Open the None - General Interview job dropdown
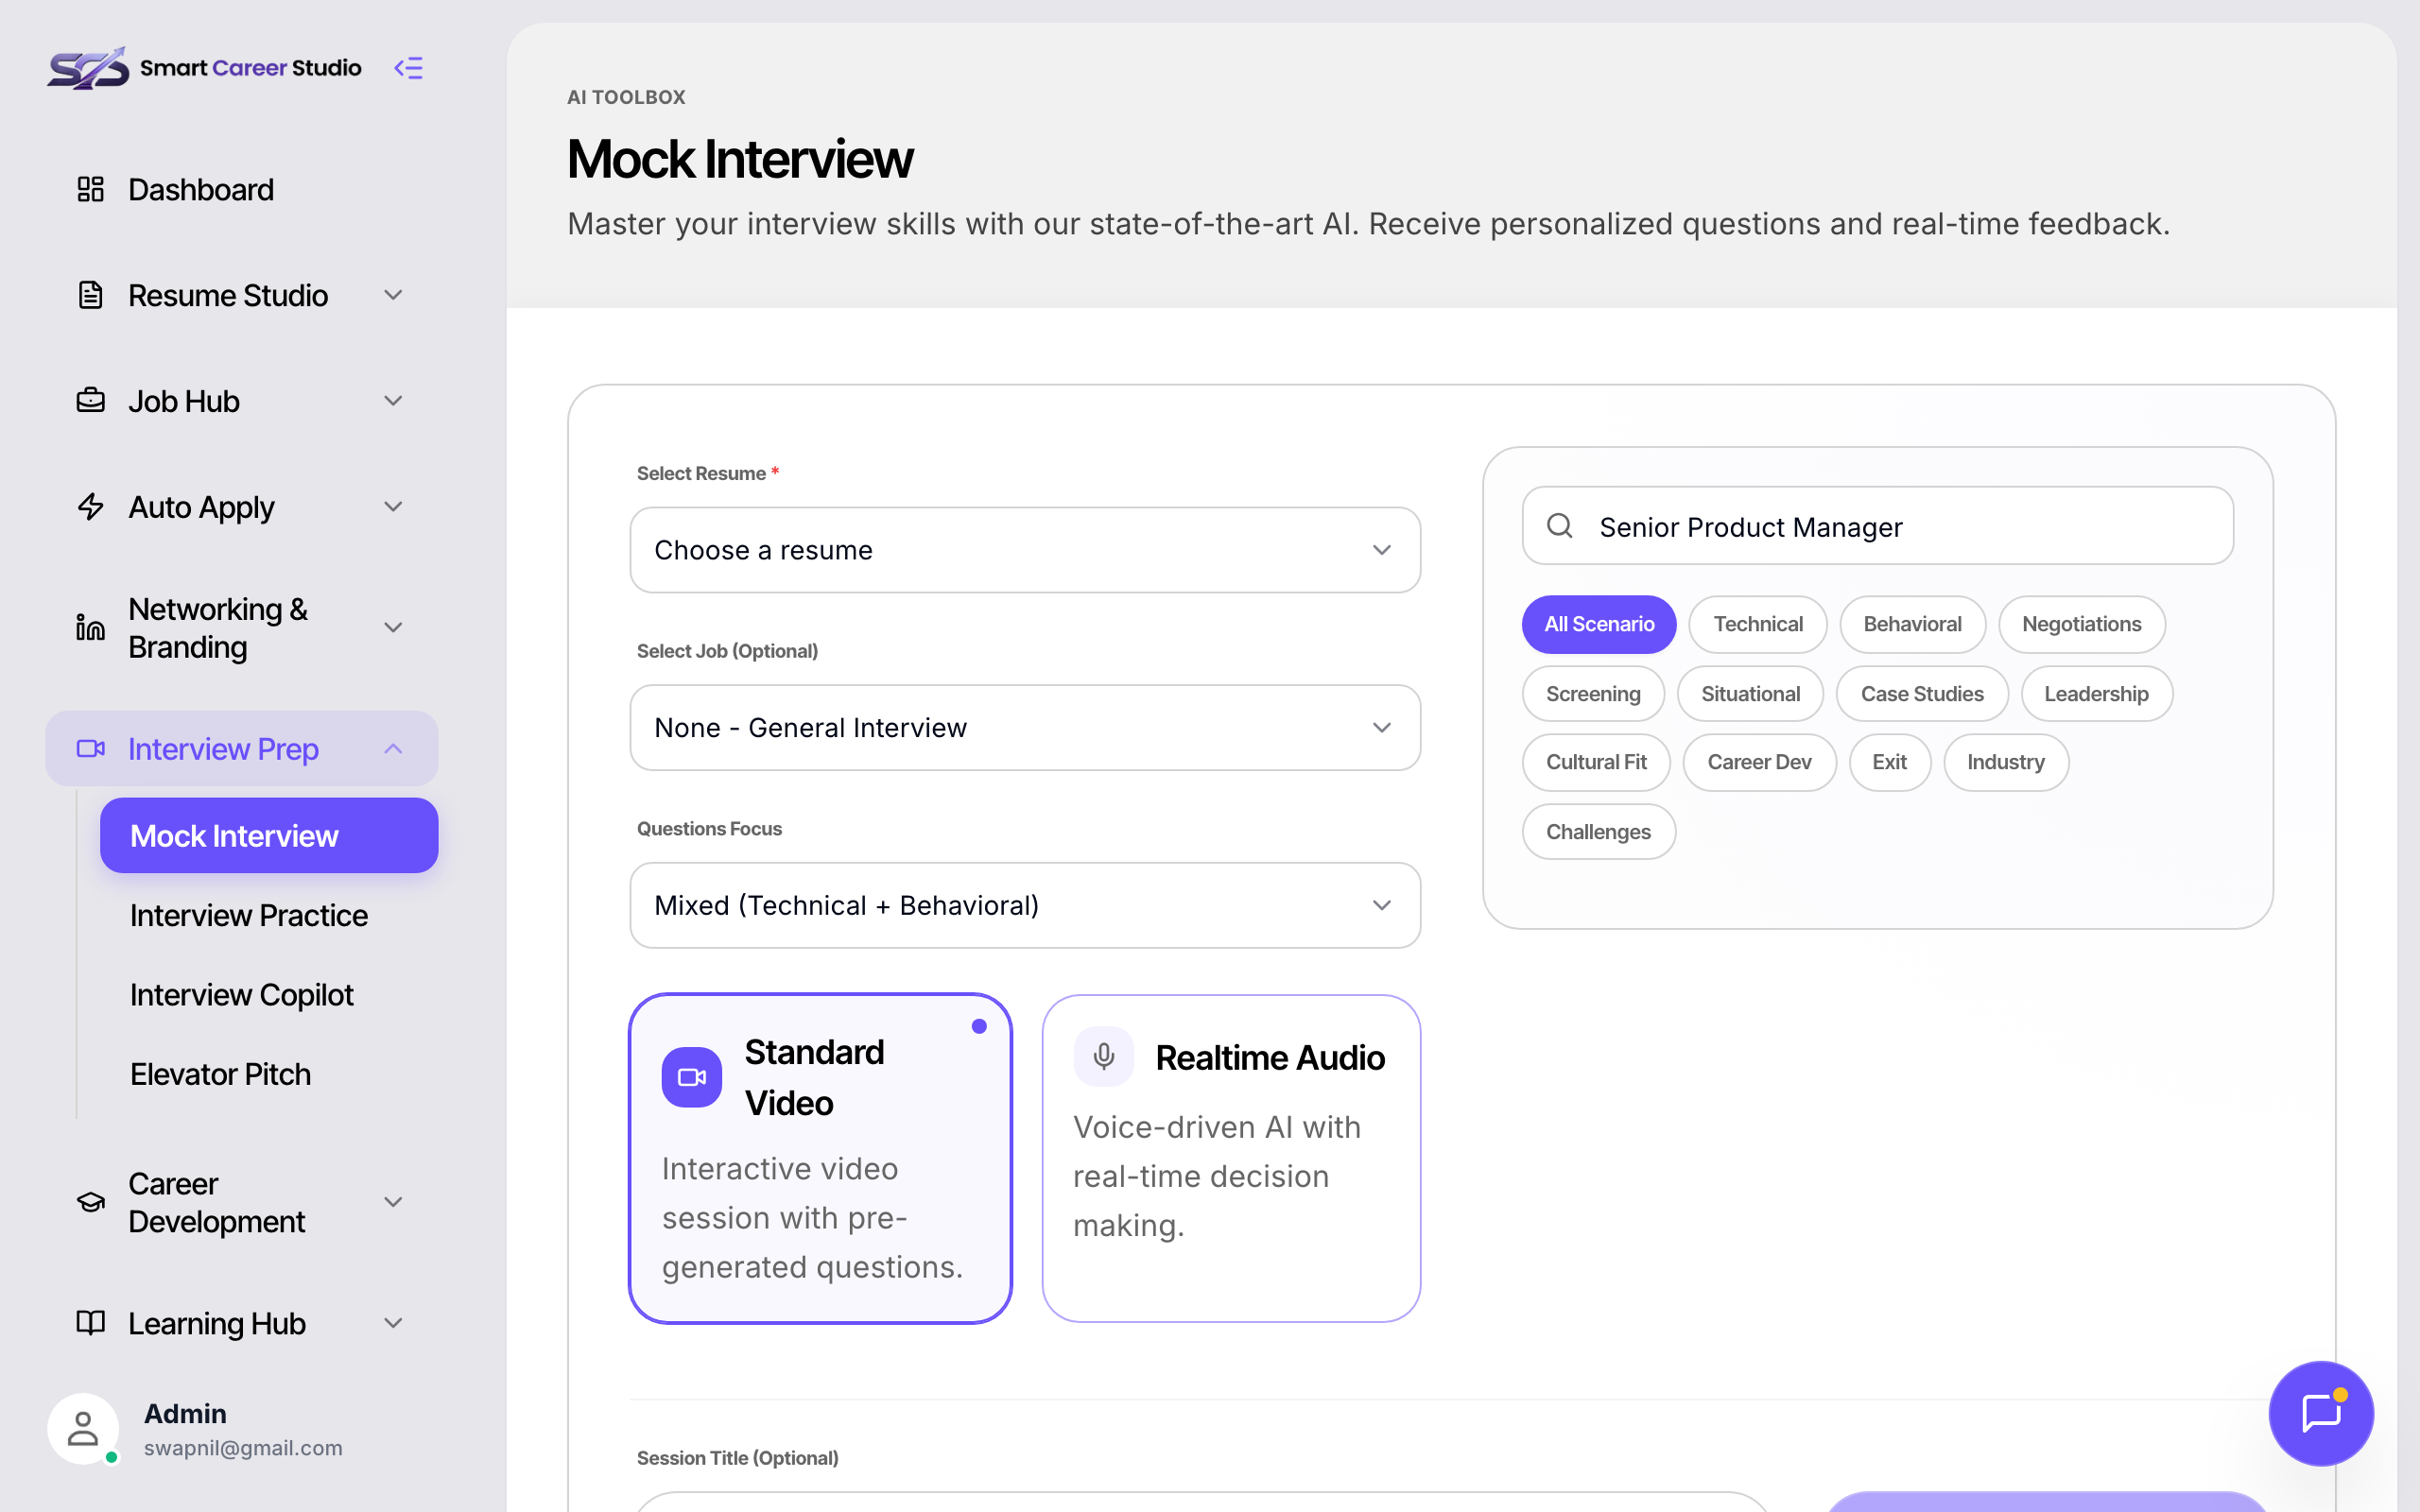The height and width of the screenshot is (1512, 2420). click(1025, 727)
